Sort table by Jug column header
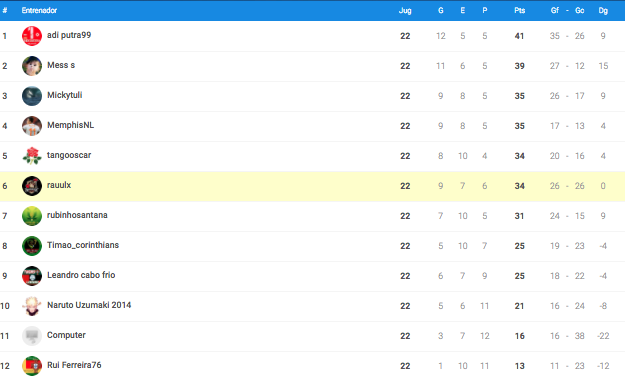Image resolution: width=625 pixels, height=381 pixels. pyautogui.click(x=405, y=10)
